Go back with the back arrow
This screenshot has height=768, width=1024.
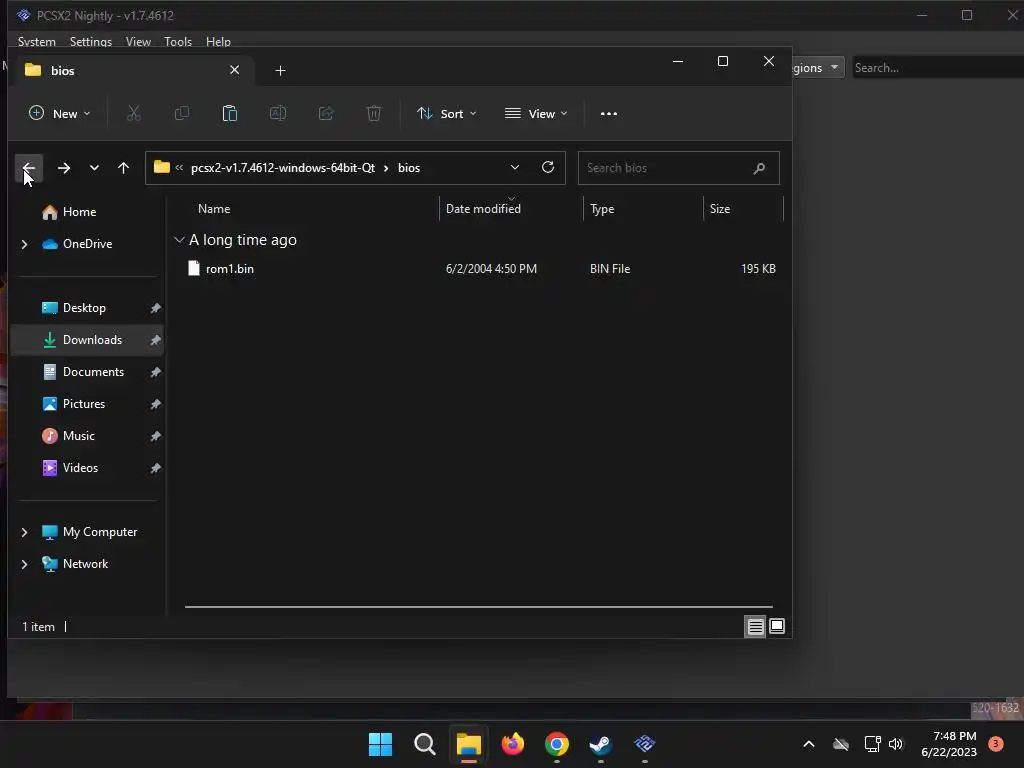click(29, 168)
